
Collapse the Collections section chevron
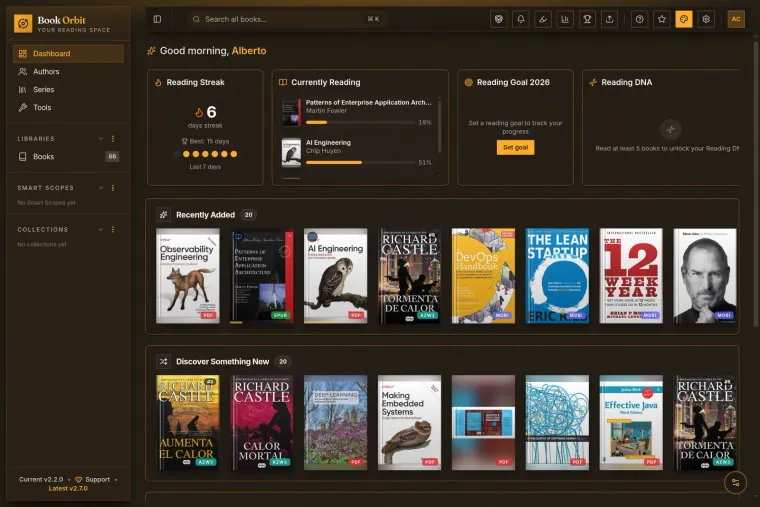[101, 229]
